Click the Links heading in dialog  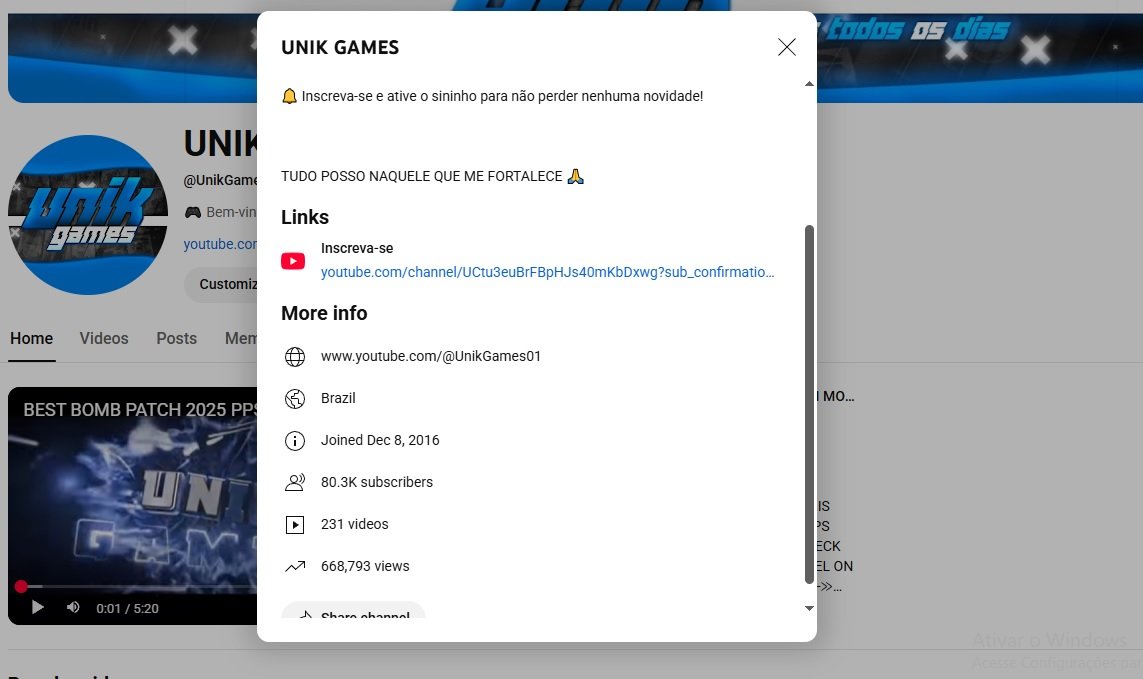(305, 217)
